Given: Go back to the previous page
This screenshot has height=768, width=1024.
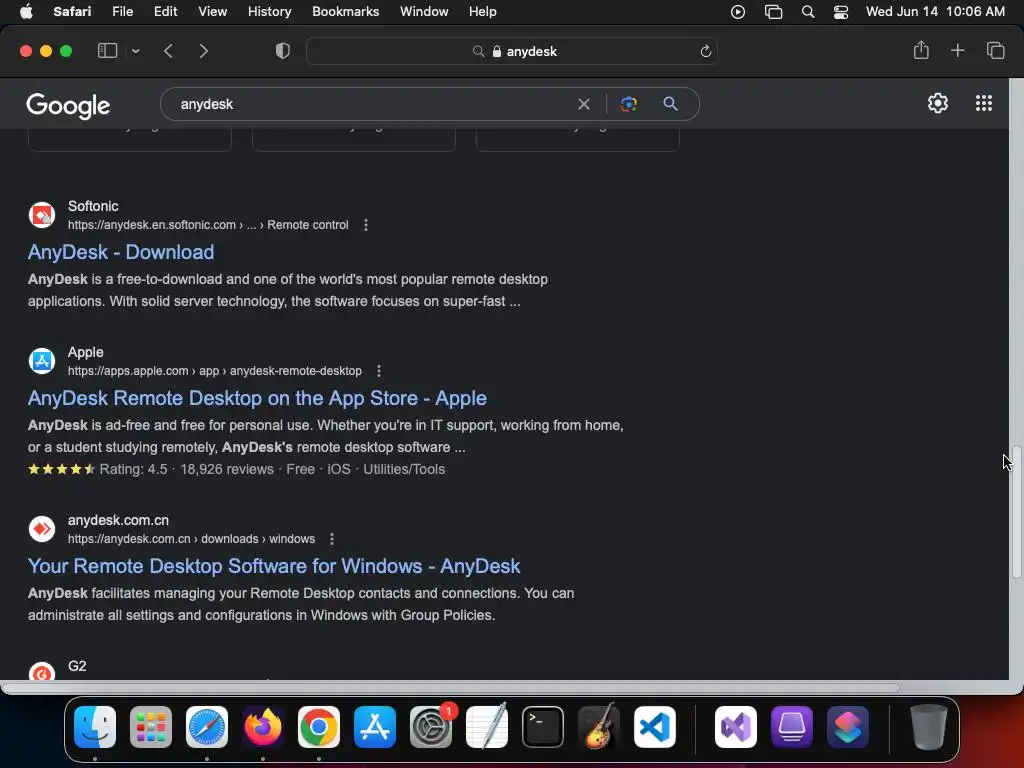Looking at the screenshot, I should tap(168, 51).
